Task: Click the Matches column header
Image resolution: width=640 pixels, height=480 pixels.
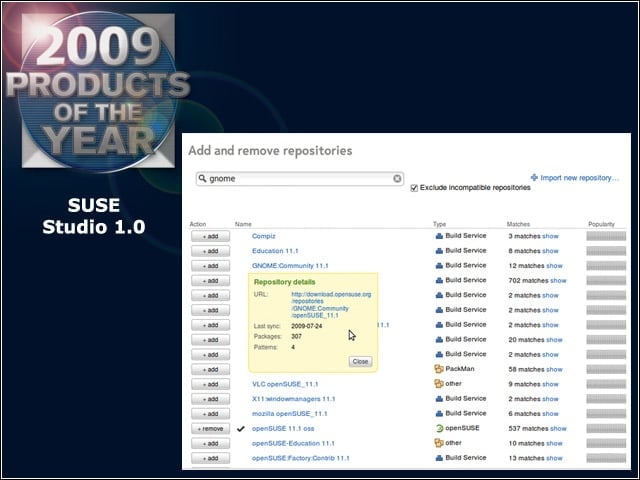Action: click(x=518, y=224)
